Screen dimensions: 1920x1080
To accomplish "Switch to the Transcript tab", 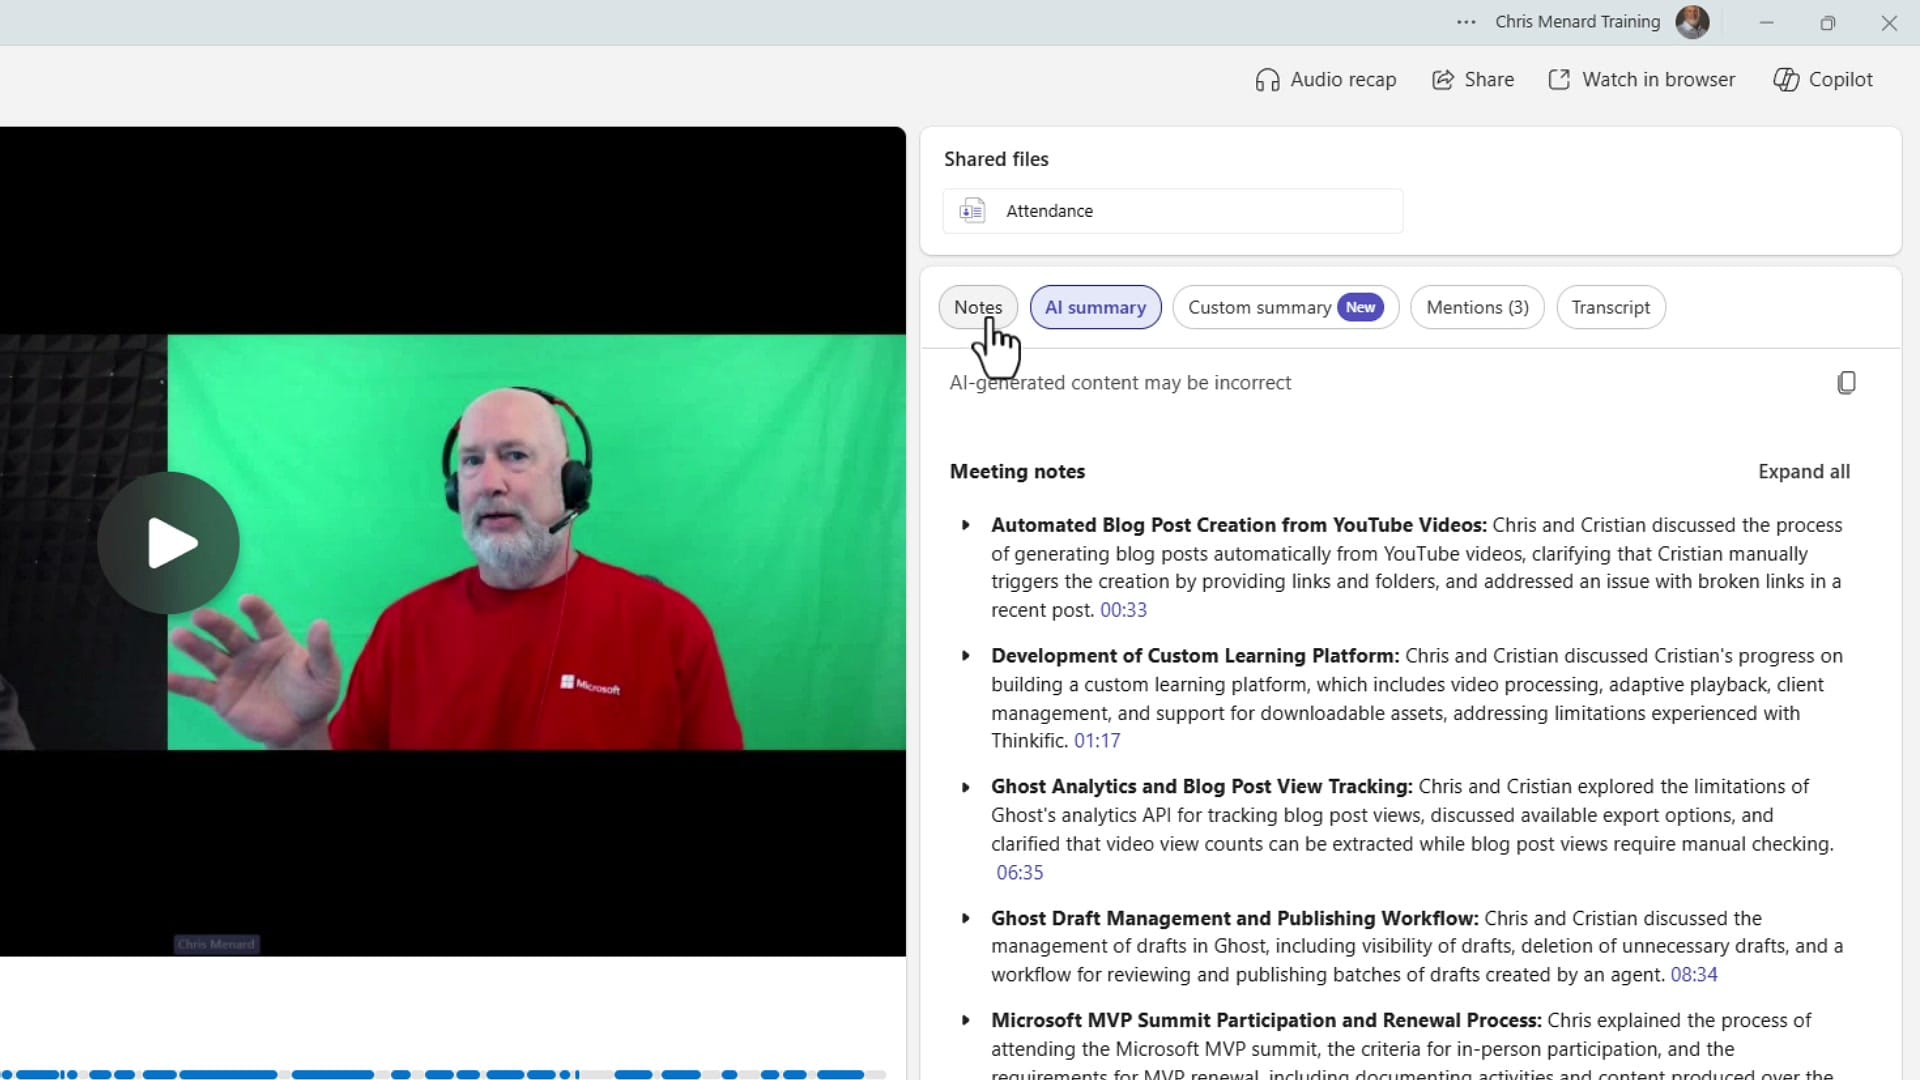I will (x=1610, y=307).
